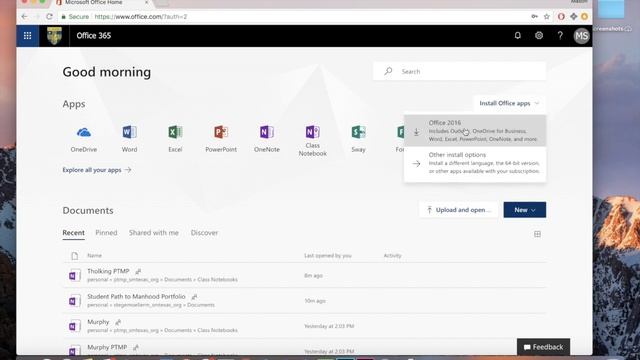Open the Murphy PTMP notebook

(107, 347)
